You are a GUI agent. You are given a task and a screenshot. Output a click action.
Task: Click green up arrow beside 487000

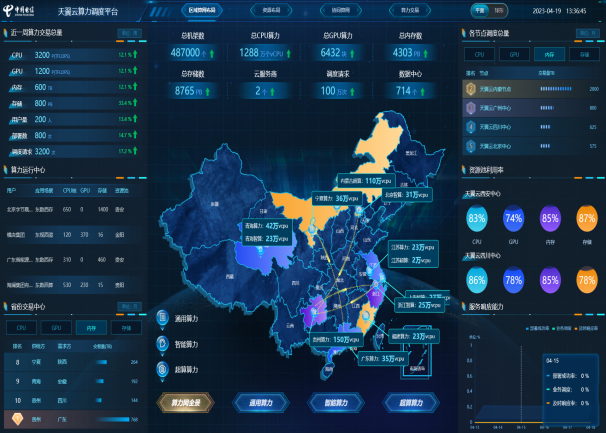coord(212,54)
